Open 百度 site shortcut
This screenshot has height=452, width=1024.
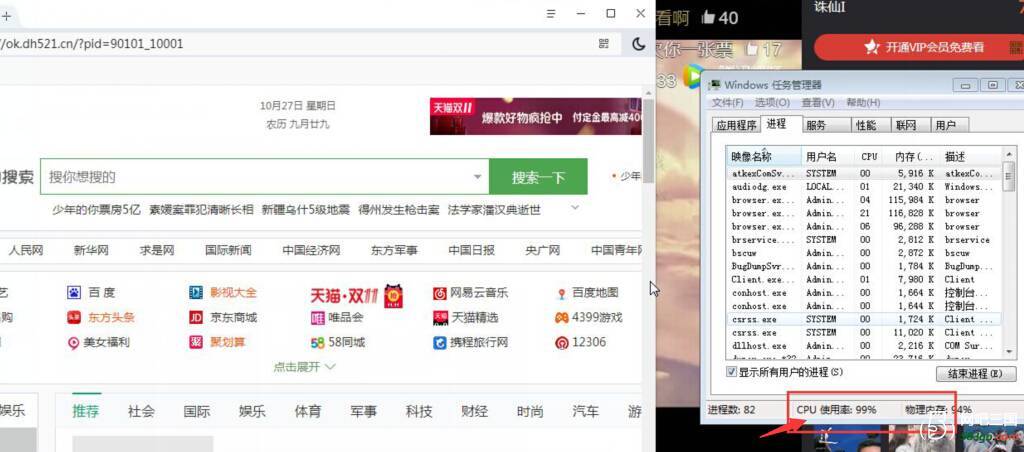[x=91, y=293]
